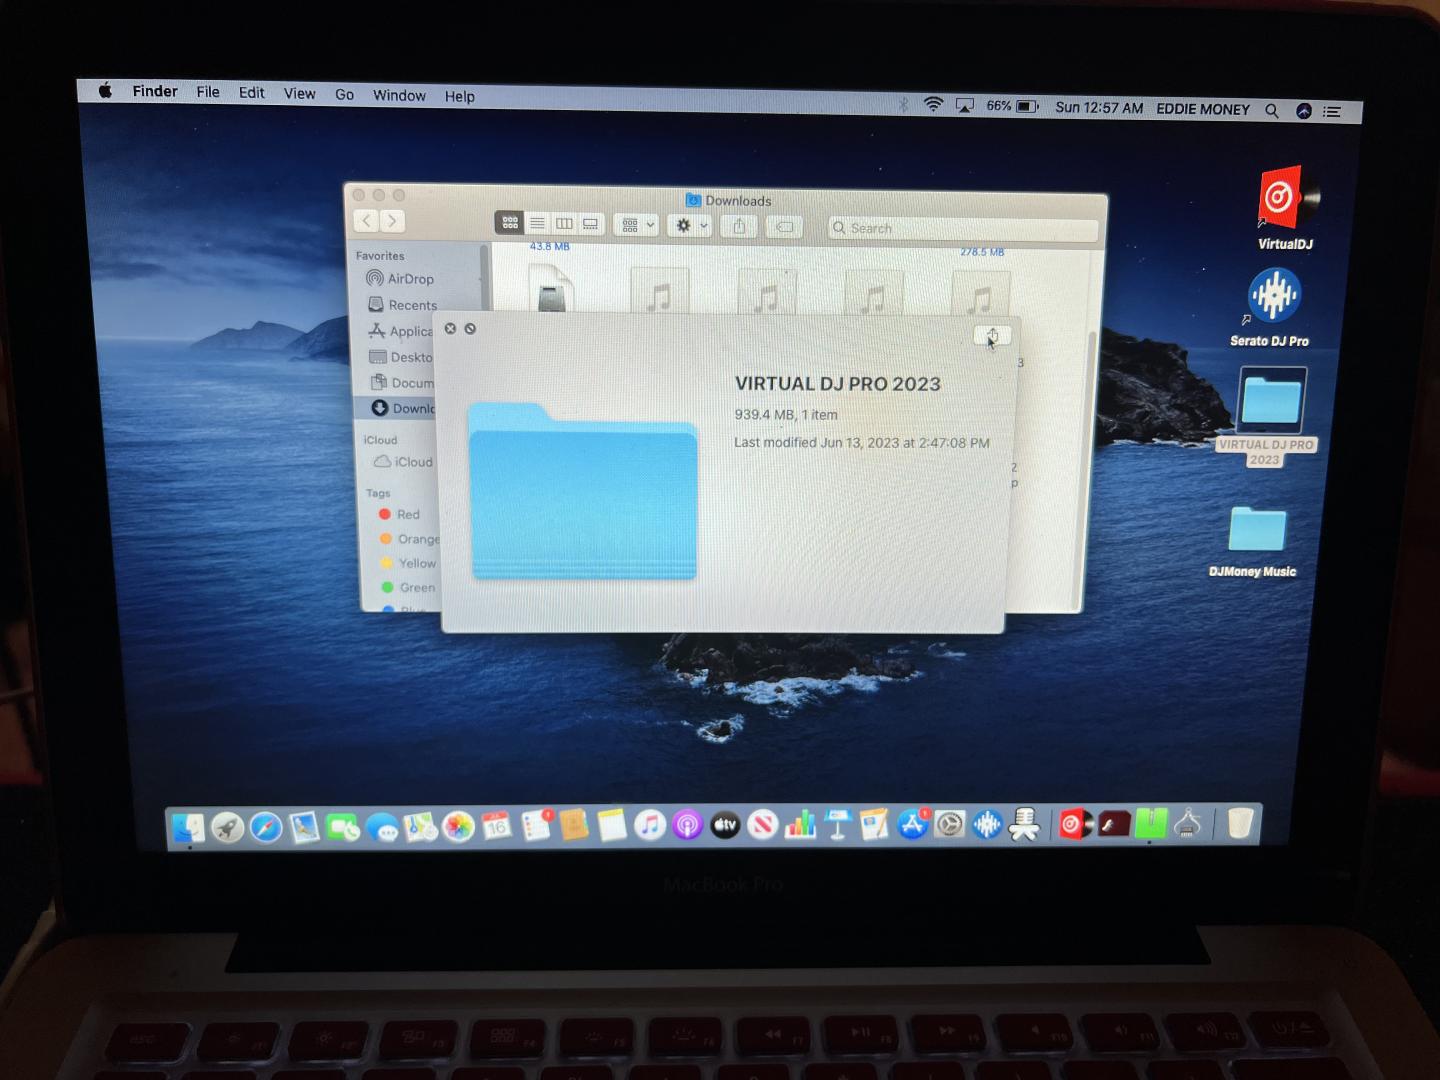
Task: Go back in Downloads window
Action: [366, 221]
